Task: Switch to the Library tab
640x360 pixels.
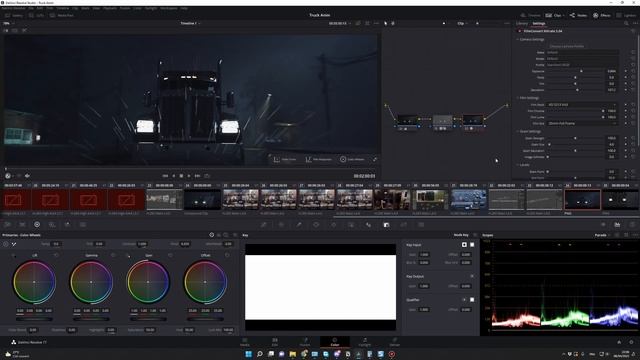Action: (x=522, y=23)
